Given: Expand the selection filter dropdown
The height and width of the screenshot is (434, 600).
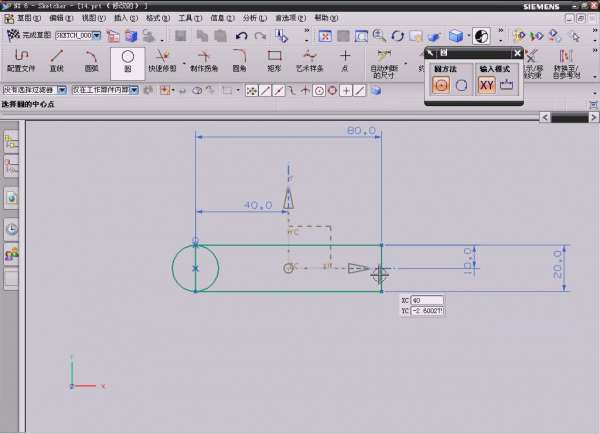Looking at the screenshot, I should pos(62,90).
